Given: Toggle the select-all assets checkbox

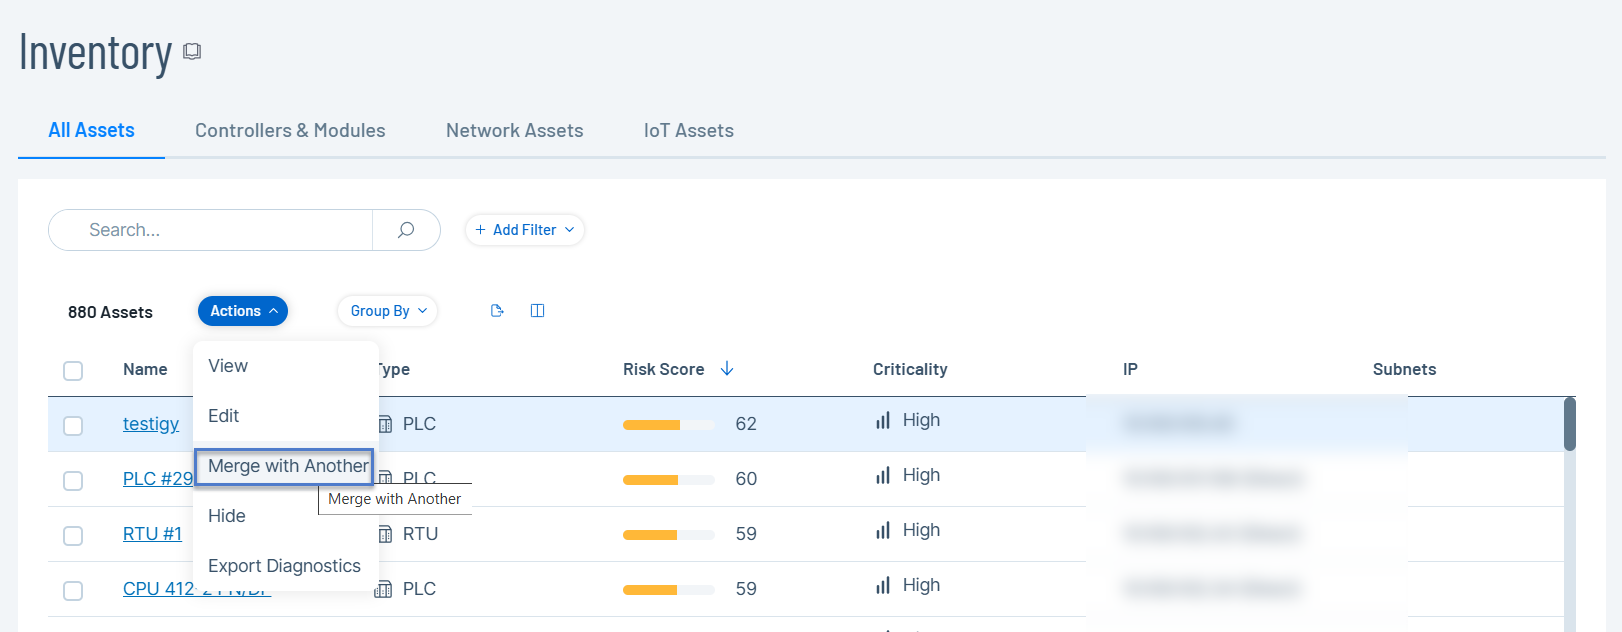Looking at the screenshot, I should click(73, 371).
